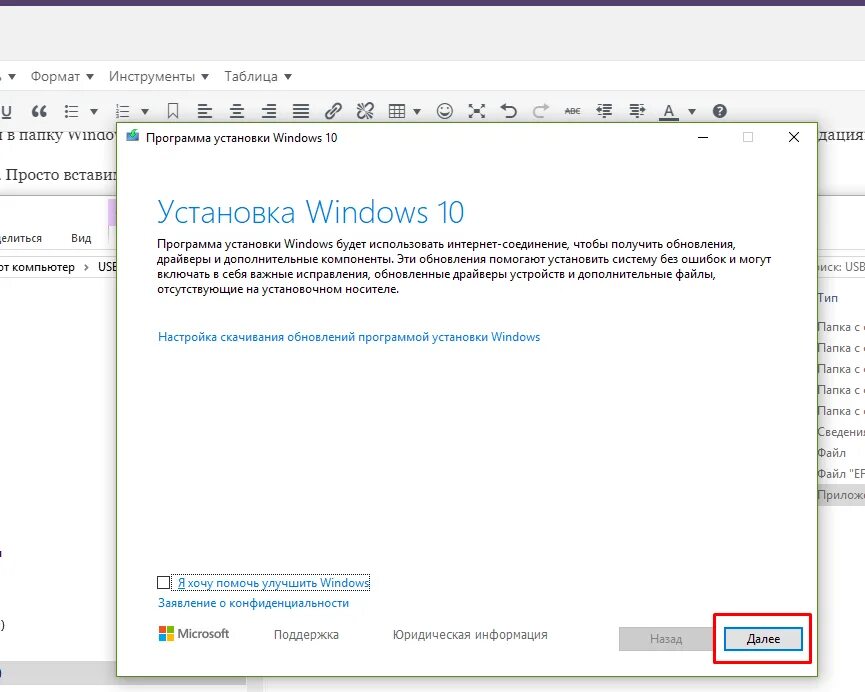Open keyboard shortcuts help question-mark icon
Screen dimensions: 865x692
click(719, 111)
